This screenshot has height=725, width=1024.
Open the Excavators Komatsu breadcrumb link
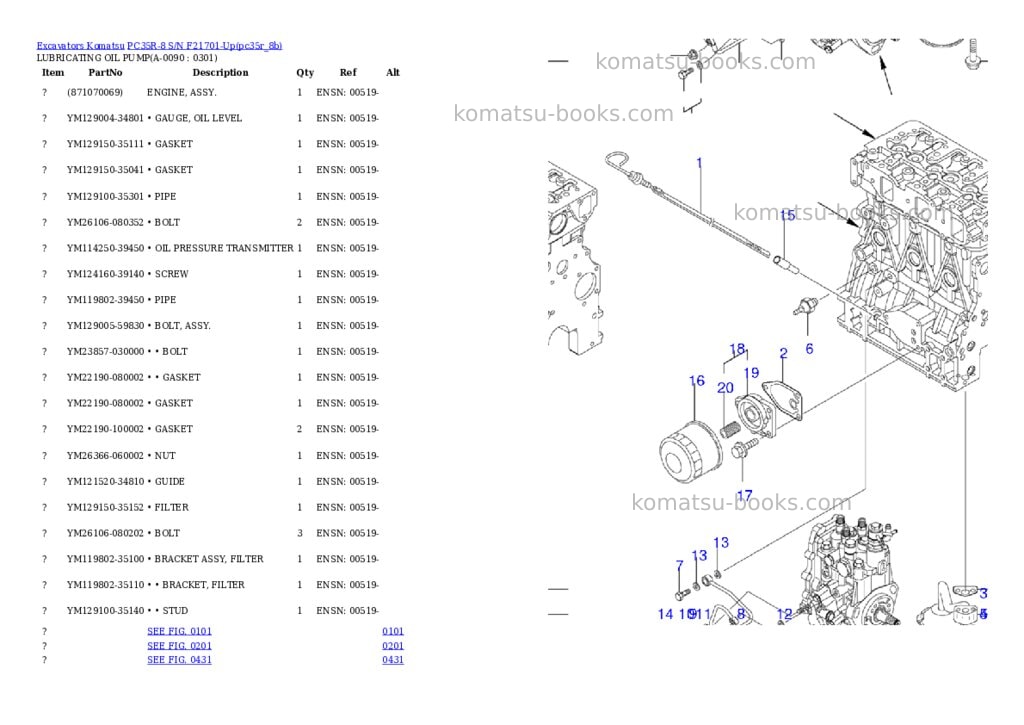[x=80, y=46]
